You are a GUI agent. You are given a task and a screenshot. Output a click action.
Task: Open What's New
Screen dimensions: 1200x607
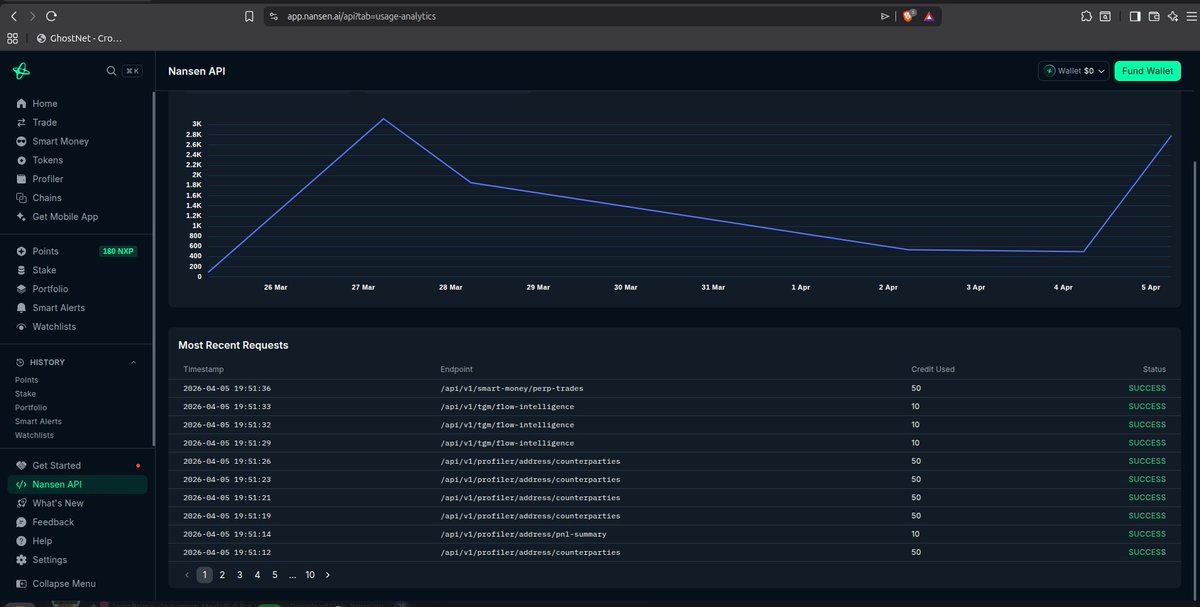[58, 503]
